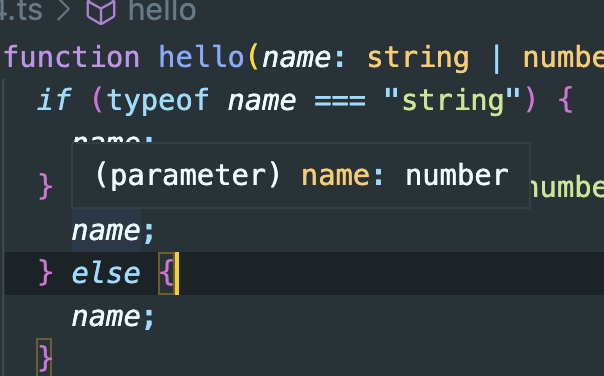Click the hover tooltip showing name: number
Viewport: 604px width, 376px height.
301,175
